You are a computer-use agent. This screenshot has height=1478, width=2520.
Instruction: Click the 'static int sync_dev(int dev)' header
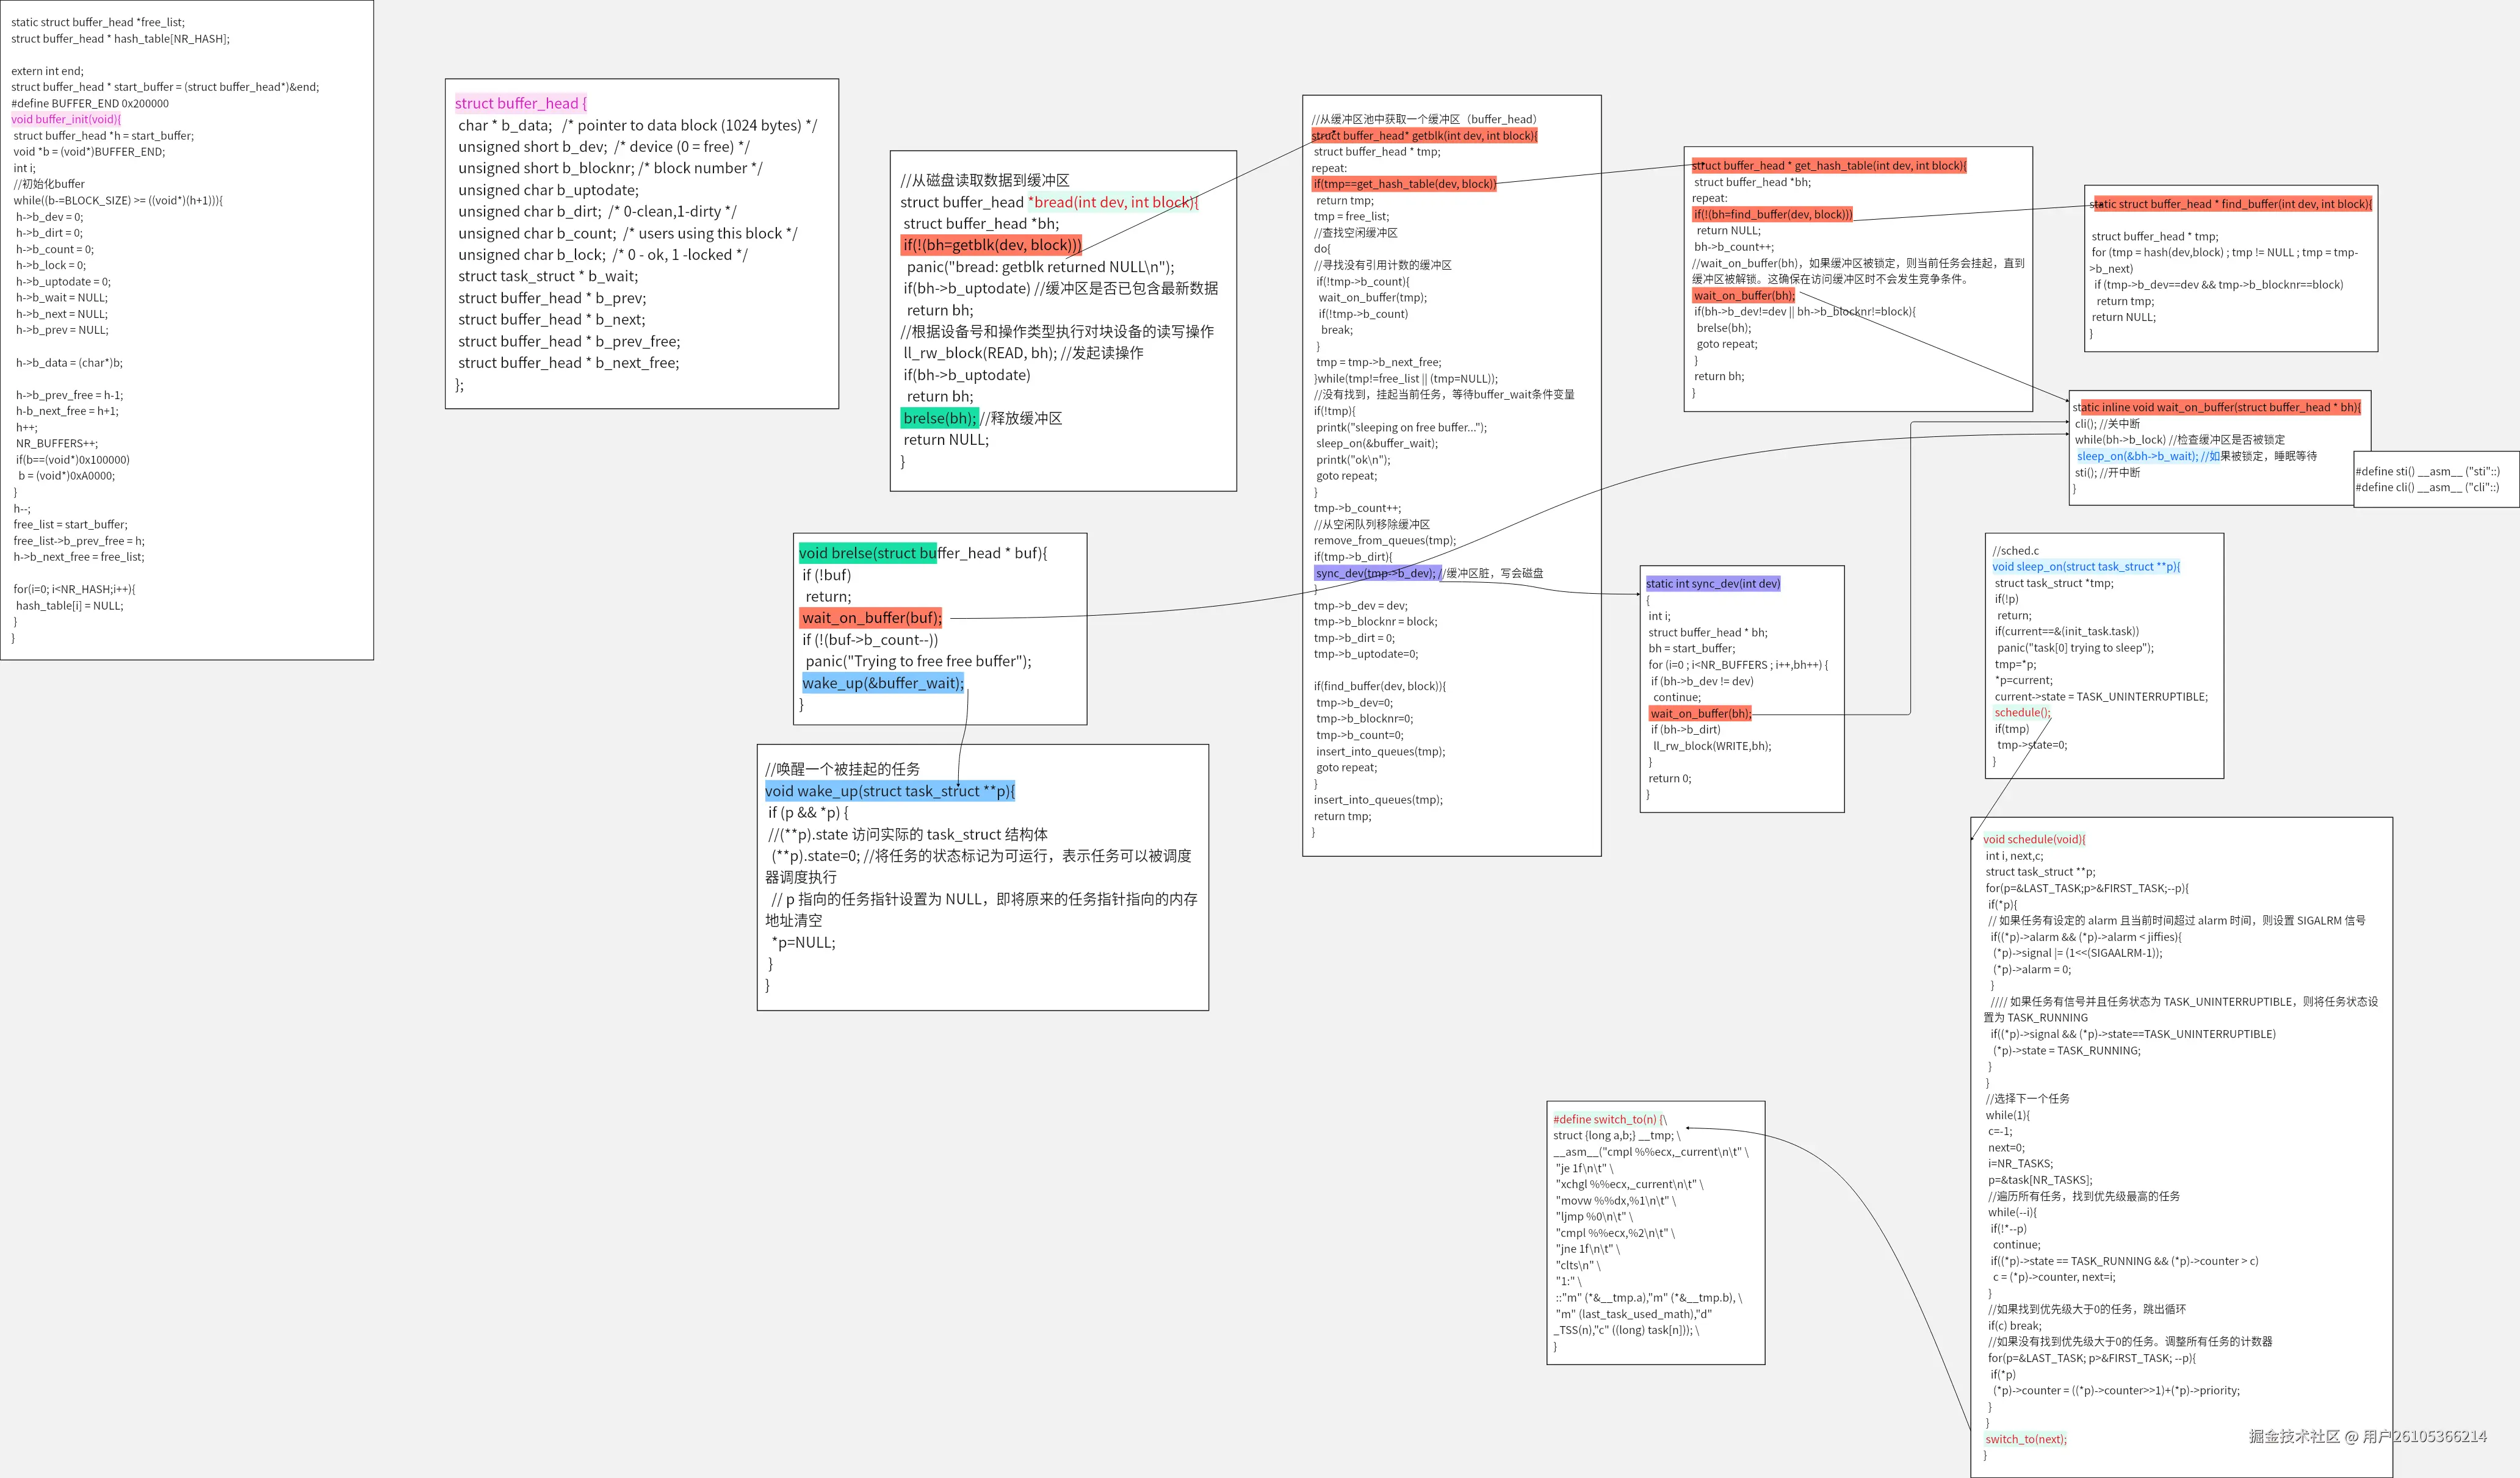pos(1712,583)
